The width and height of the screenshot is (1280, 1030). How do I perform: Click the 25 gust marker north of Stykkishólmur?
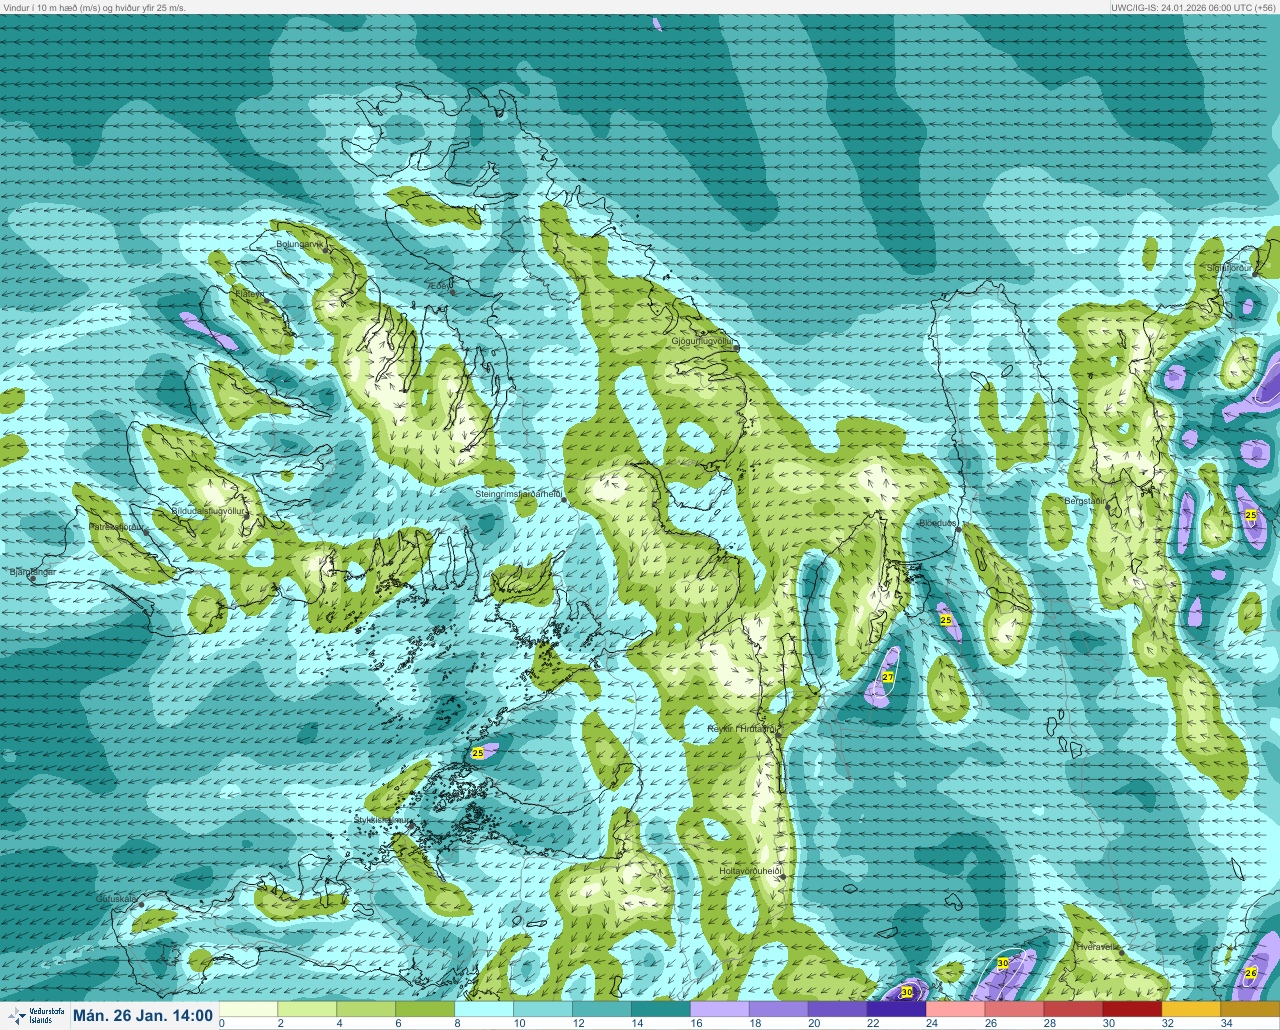pyautogui.click(x=477, y=752)
